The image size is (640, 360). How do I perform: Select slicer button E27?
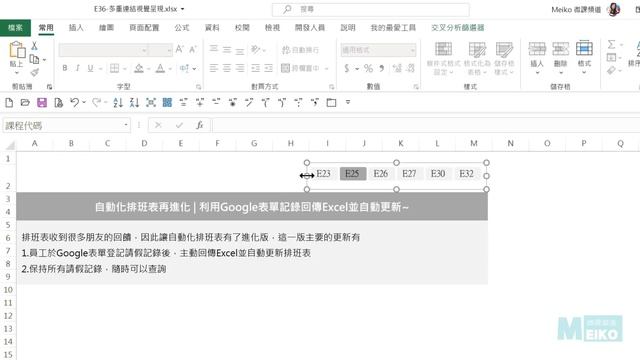pos(409,174)
